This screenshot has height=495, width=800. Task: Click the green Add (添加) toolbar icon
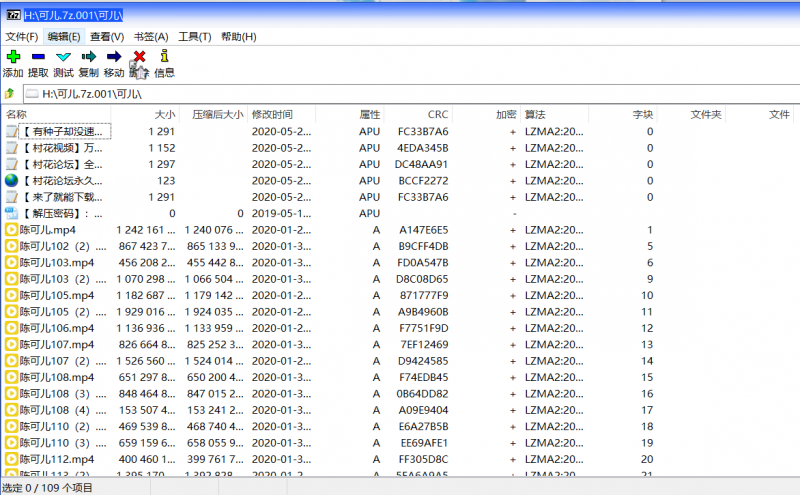click(x=13, y=57)
